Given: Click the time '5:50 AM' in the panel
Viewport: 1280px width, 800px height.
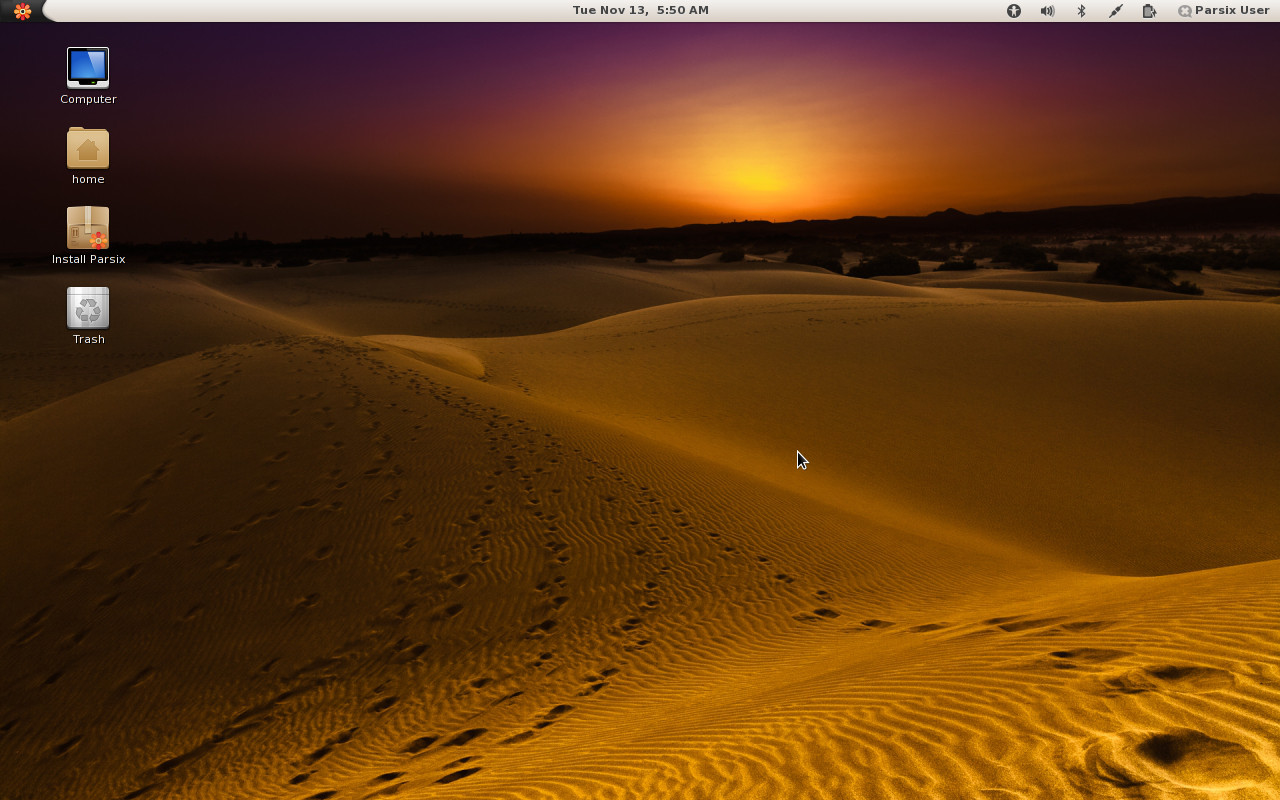Looking at the screenshot, I should tap(683, 11).
